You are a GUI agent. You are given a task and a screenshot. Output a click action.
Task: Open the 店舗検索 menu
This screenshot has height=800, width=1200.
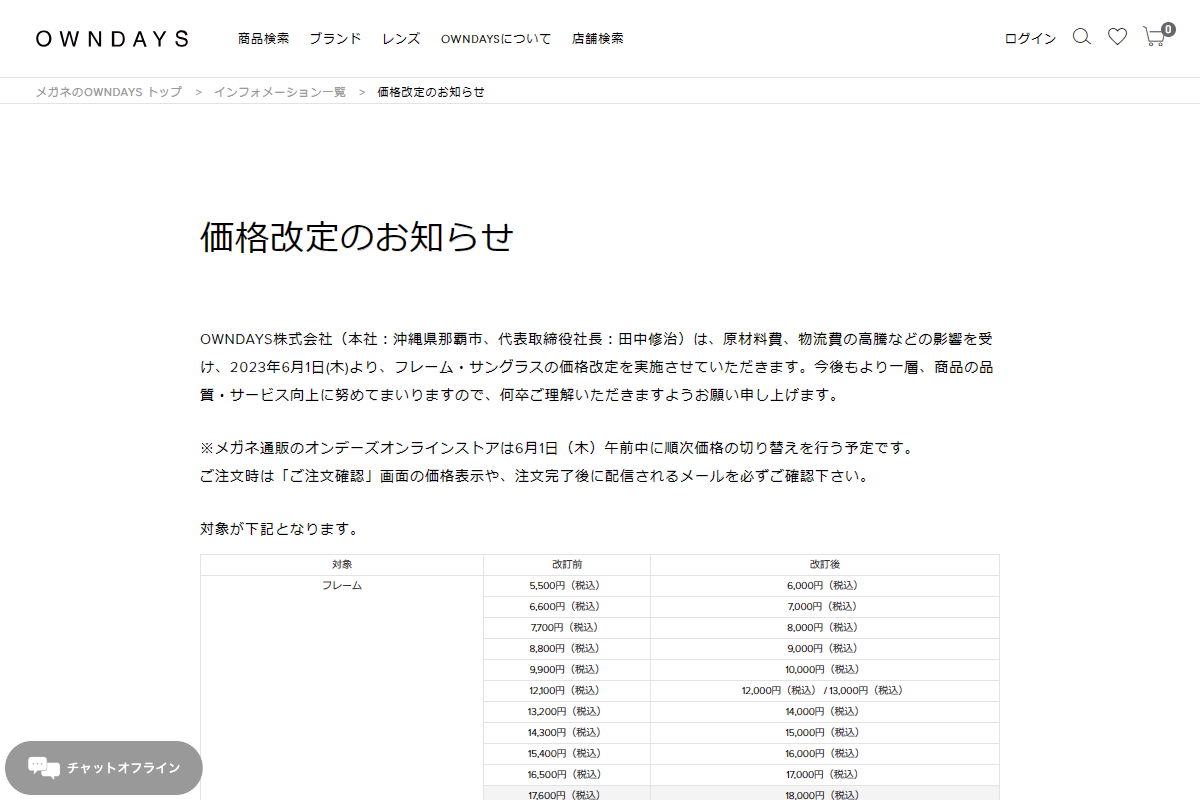tap(598, 38)
